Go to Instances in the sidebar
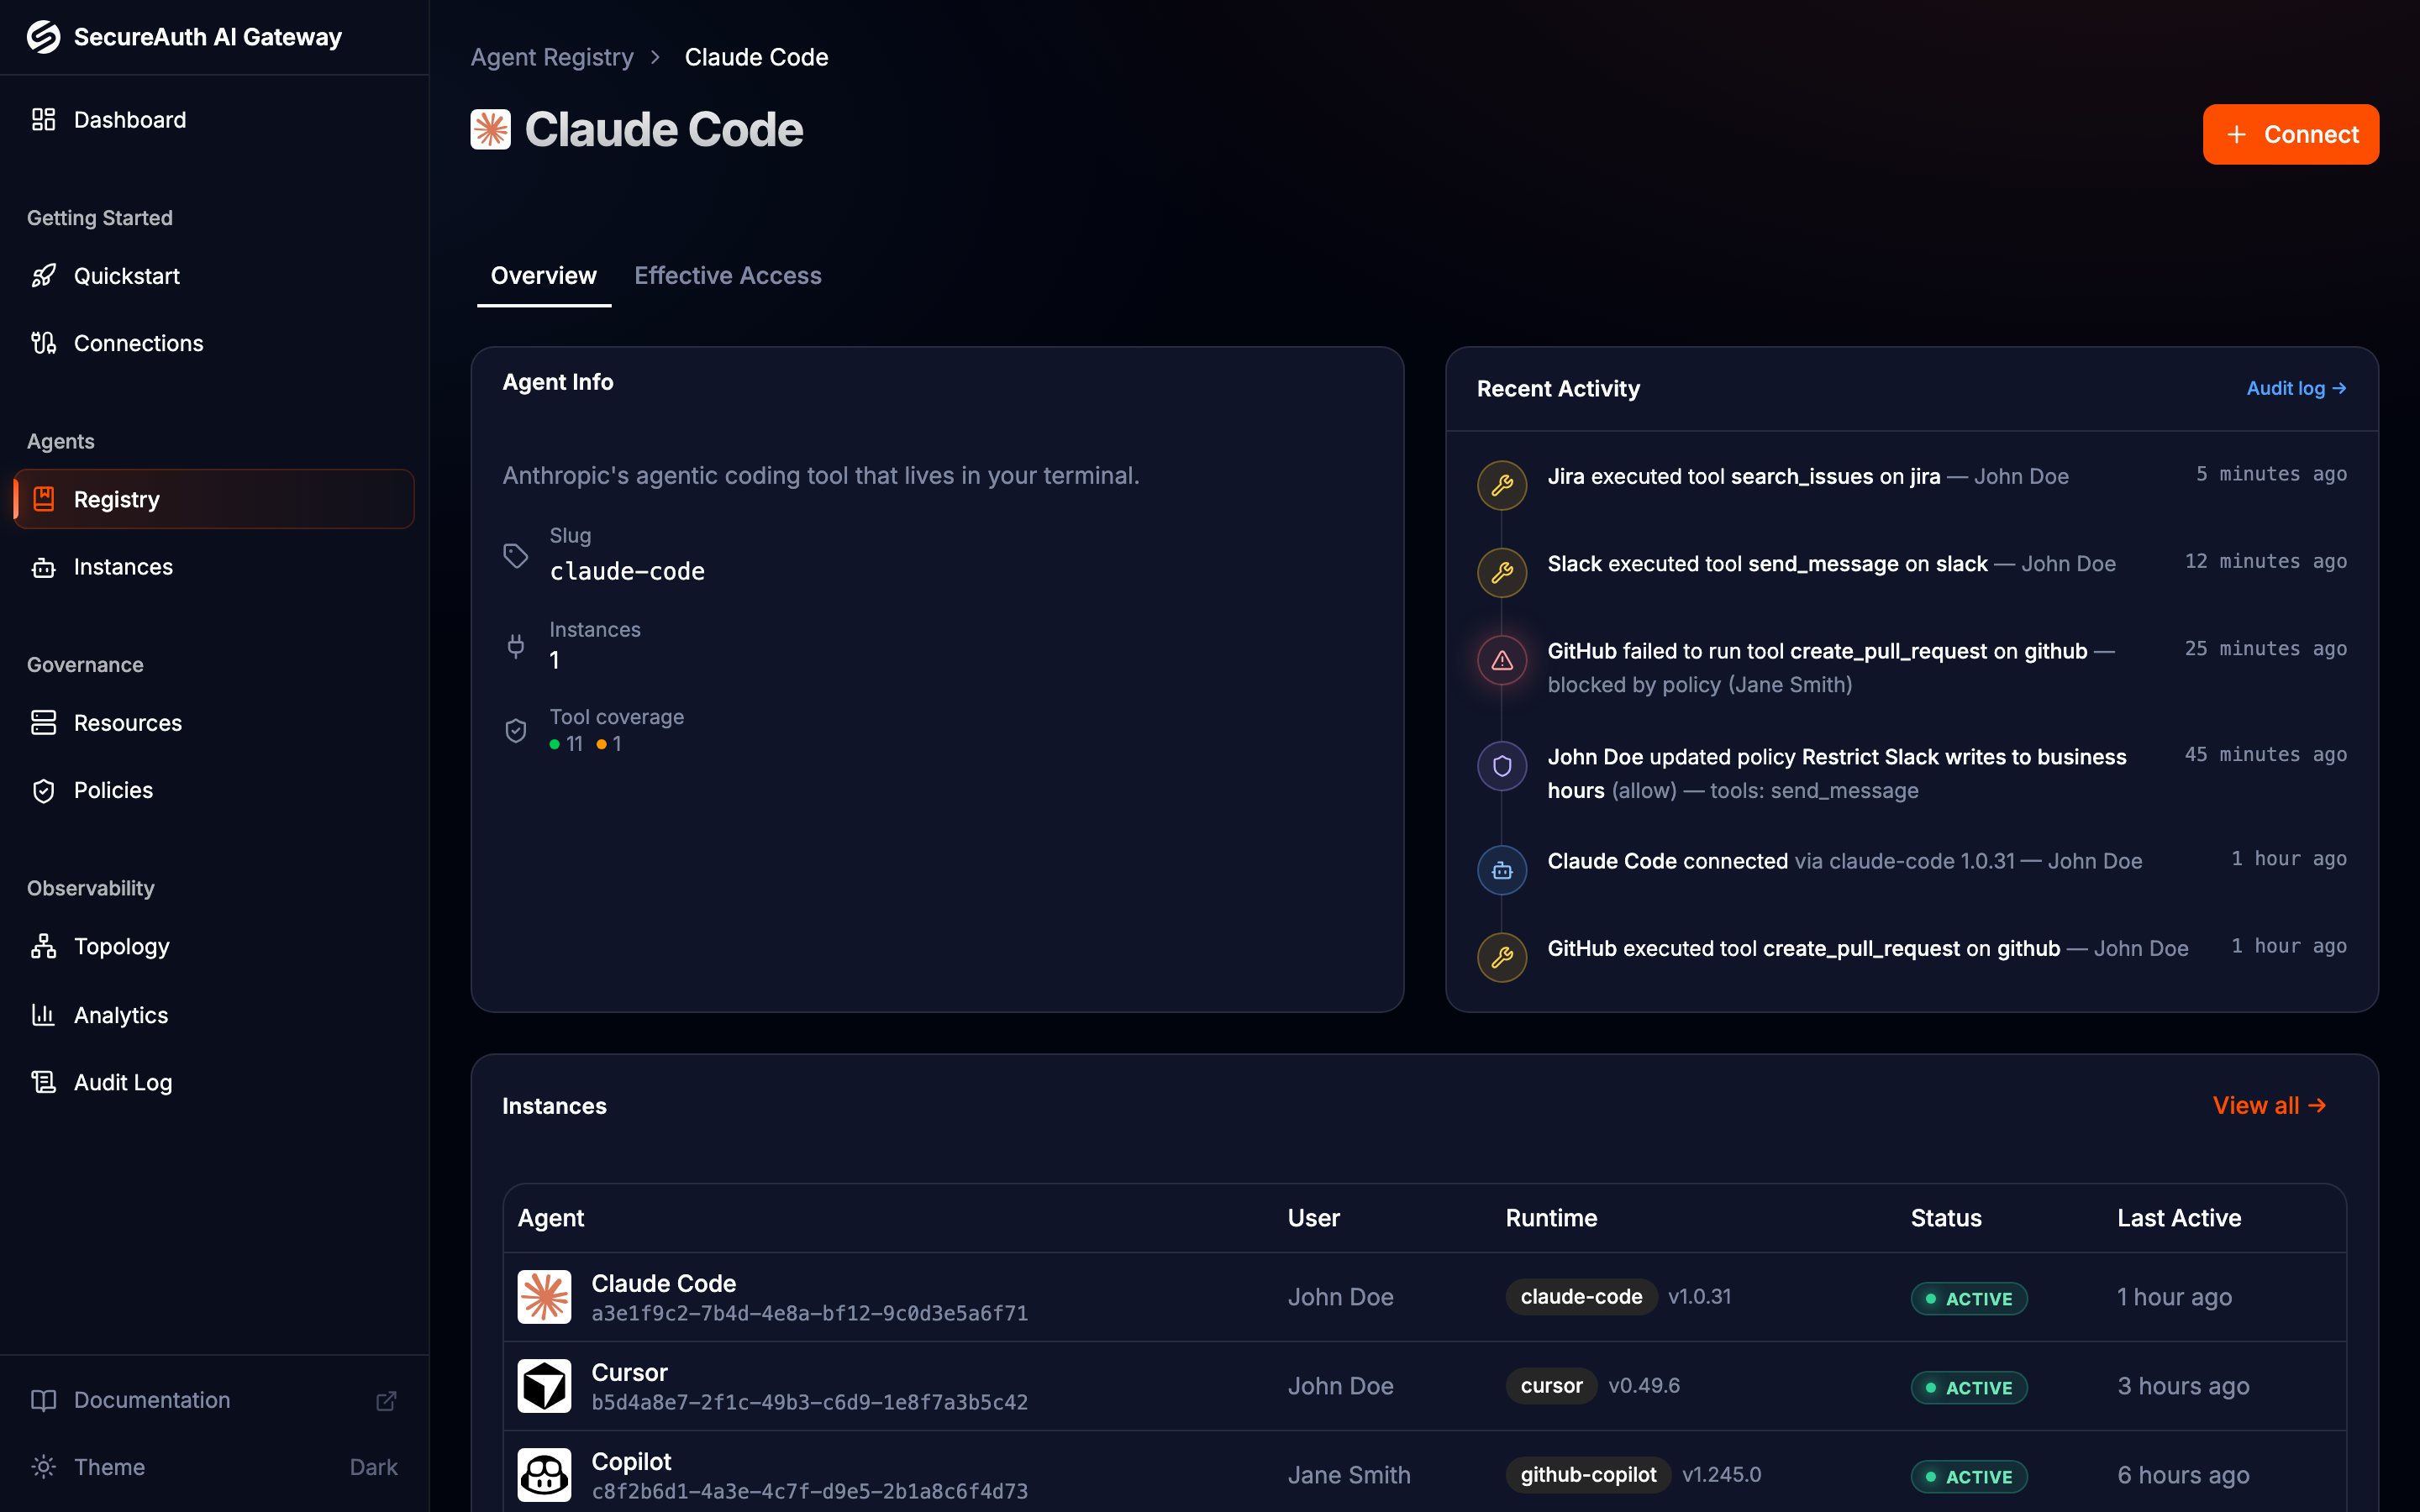This screenshot has height=1512, width=2420. pos(214,567)
